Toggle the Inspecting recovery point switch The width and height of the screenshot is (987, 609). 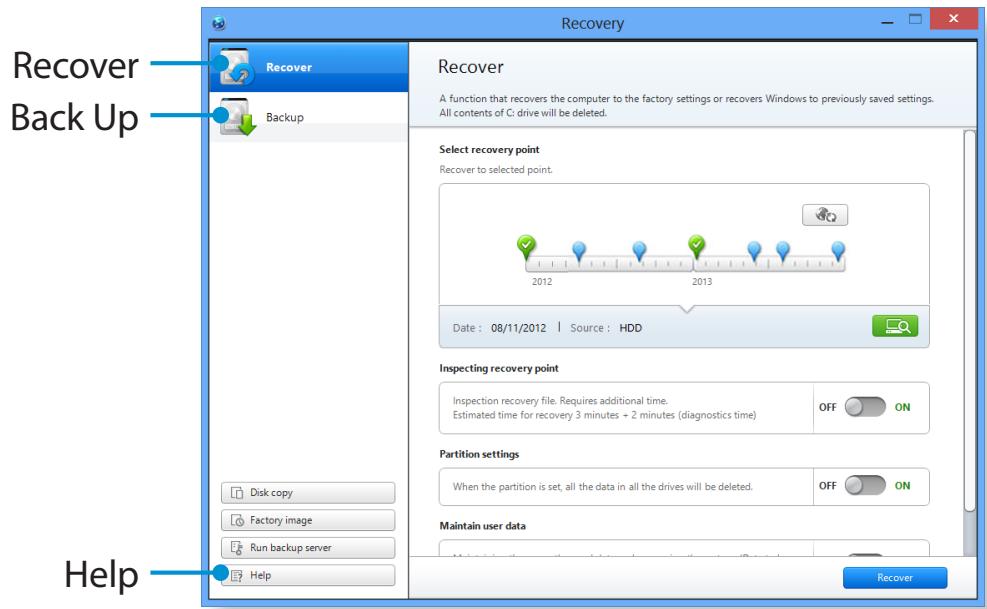pos(865,407)
